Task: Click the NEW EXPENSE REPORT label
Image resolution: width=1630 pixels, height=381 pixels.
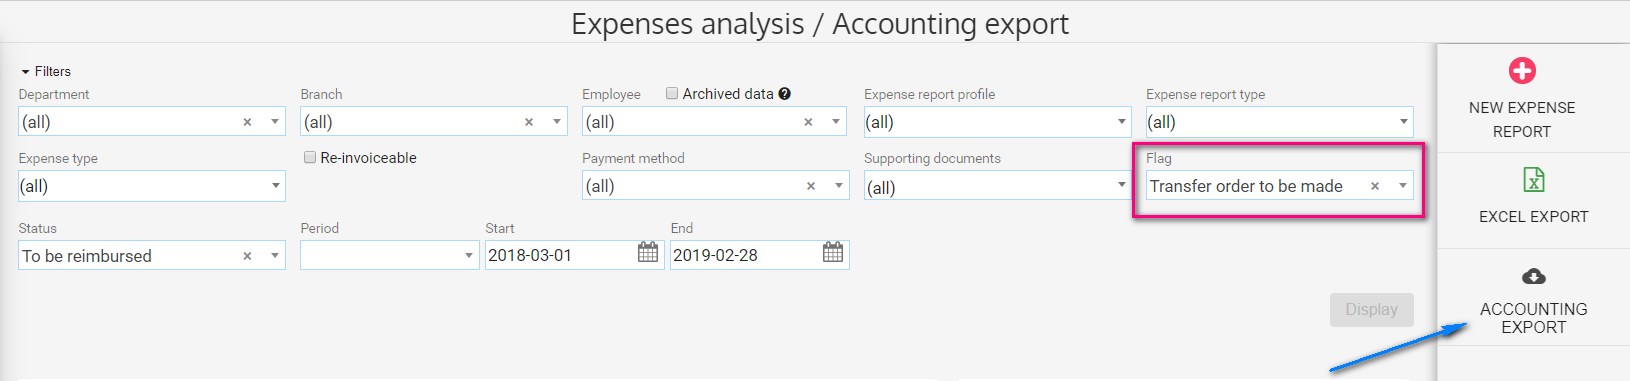Action: coord(1522,119)
